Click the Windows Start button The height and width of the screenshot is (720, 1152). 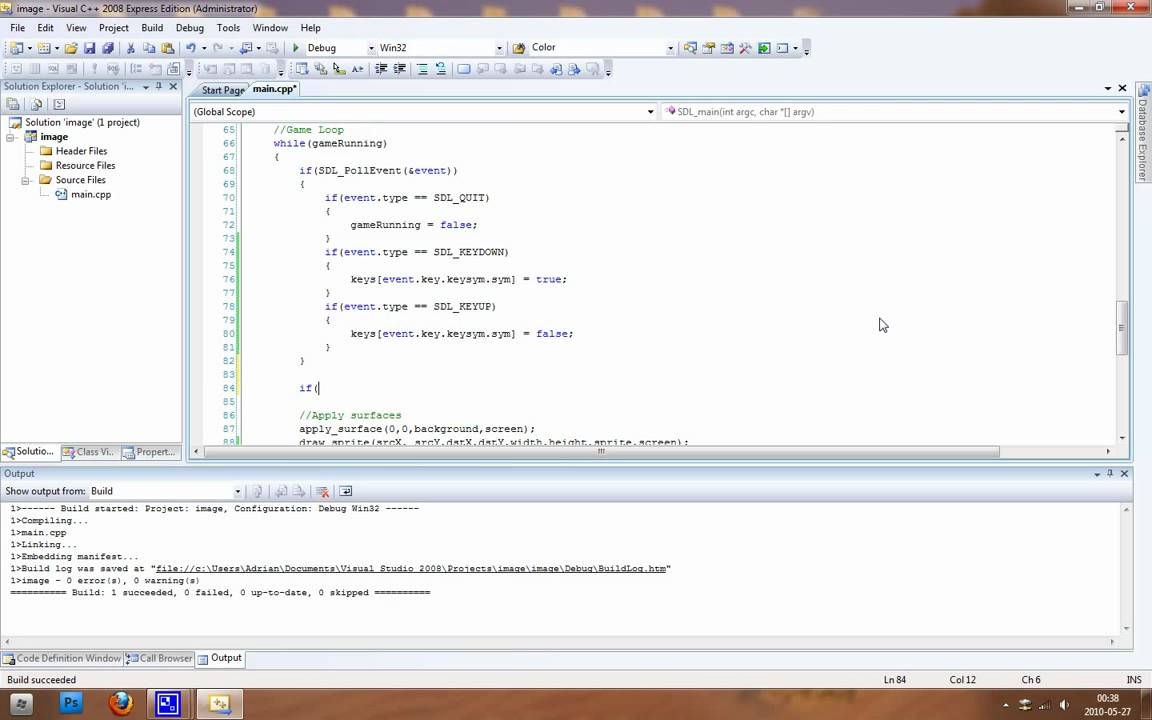pyautogui.click(x=21, y=704)
